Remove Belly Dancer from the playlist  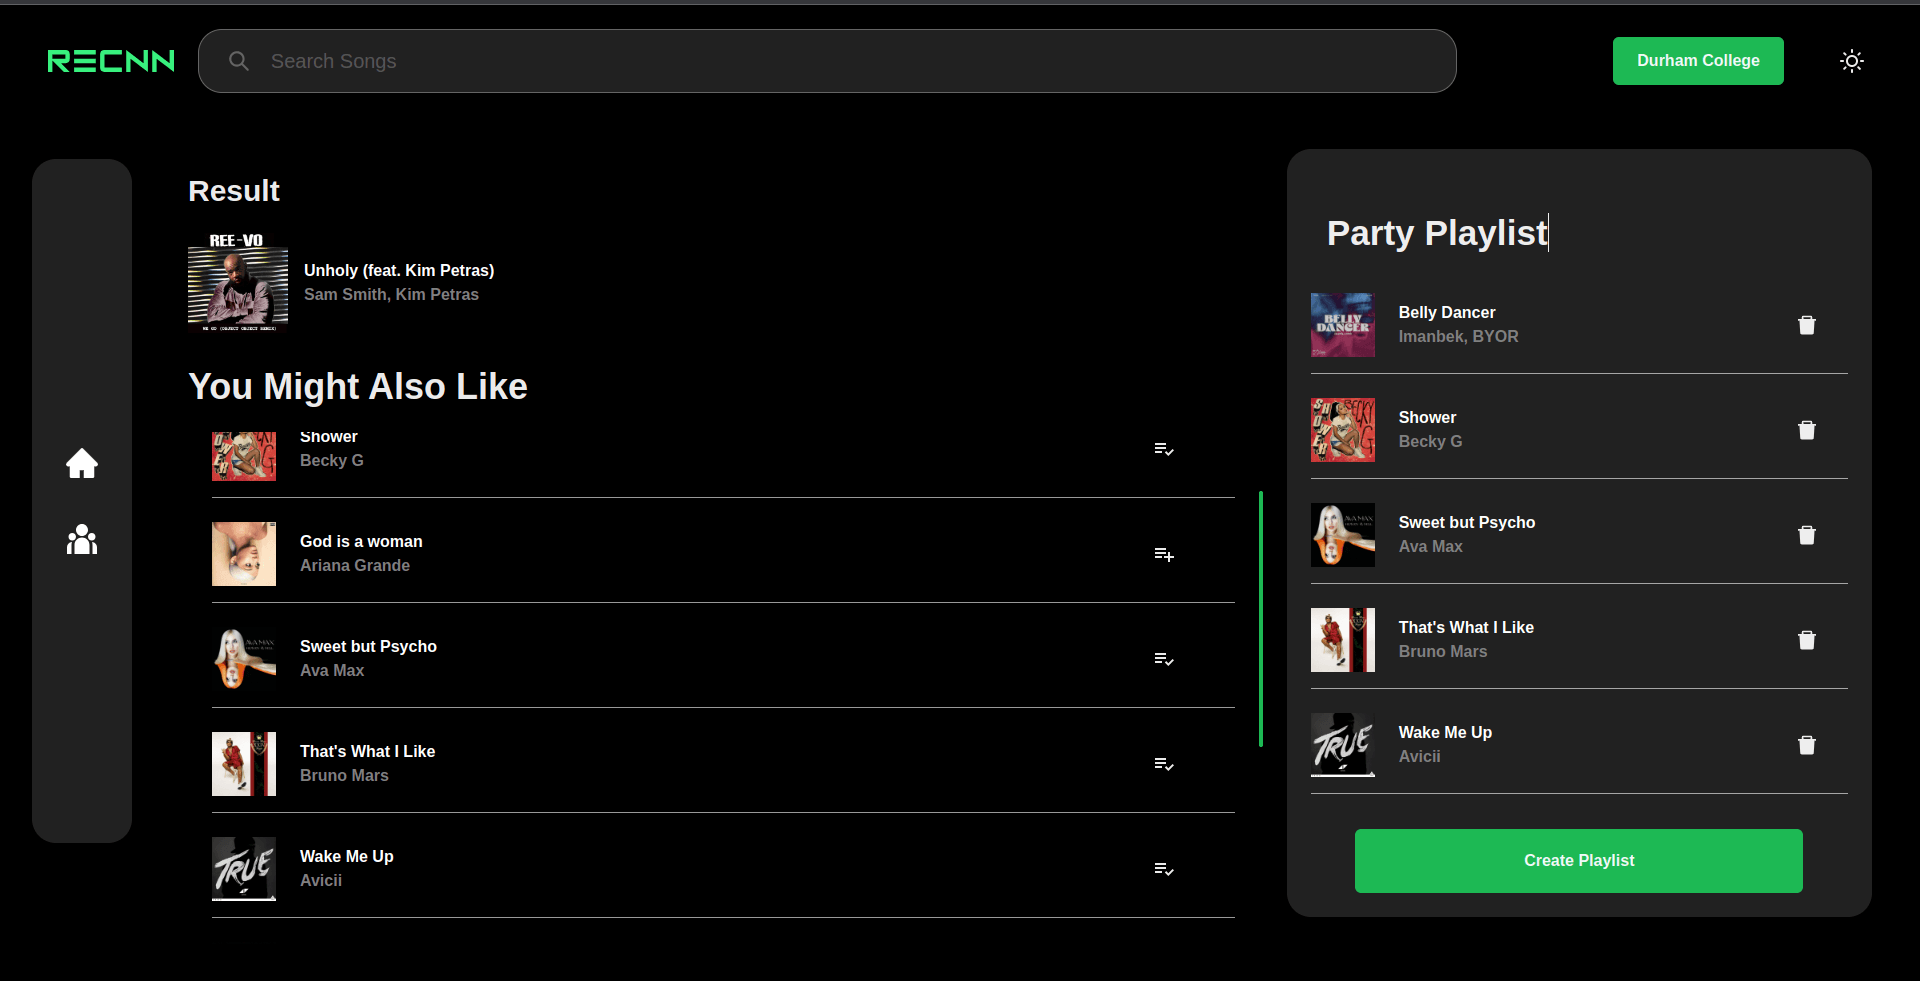click(x=1806, y=325)
